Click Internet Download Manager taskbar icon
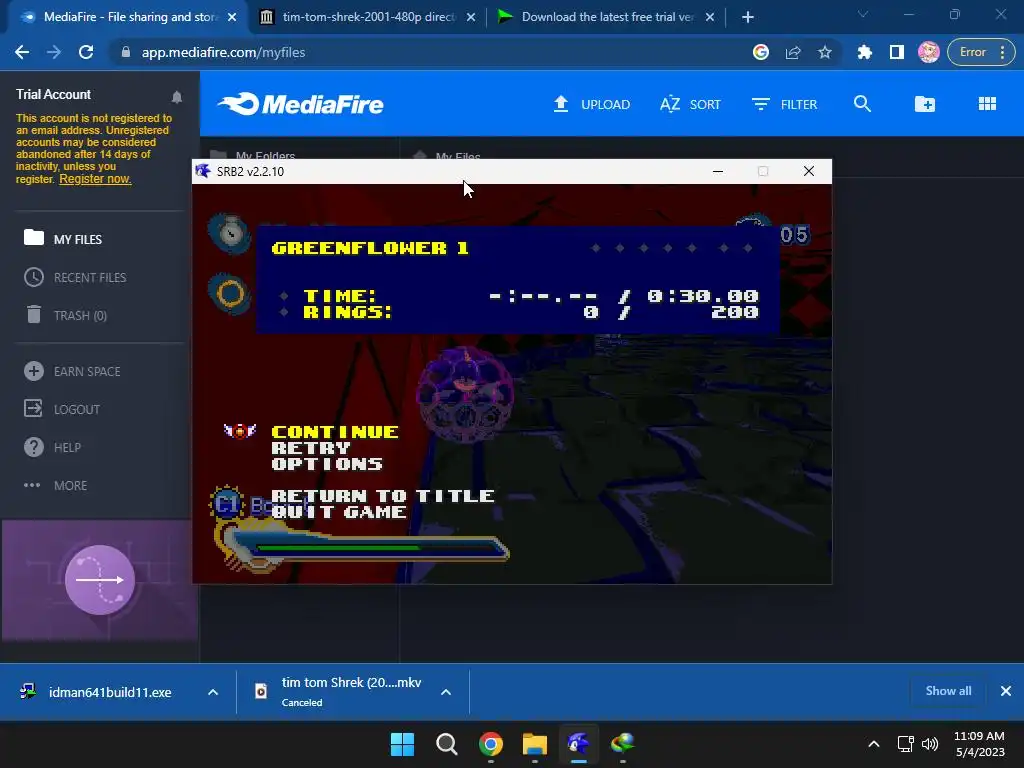Screen dimensions: 1024x768 tap(623, 744)
